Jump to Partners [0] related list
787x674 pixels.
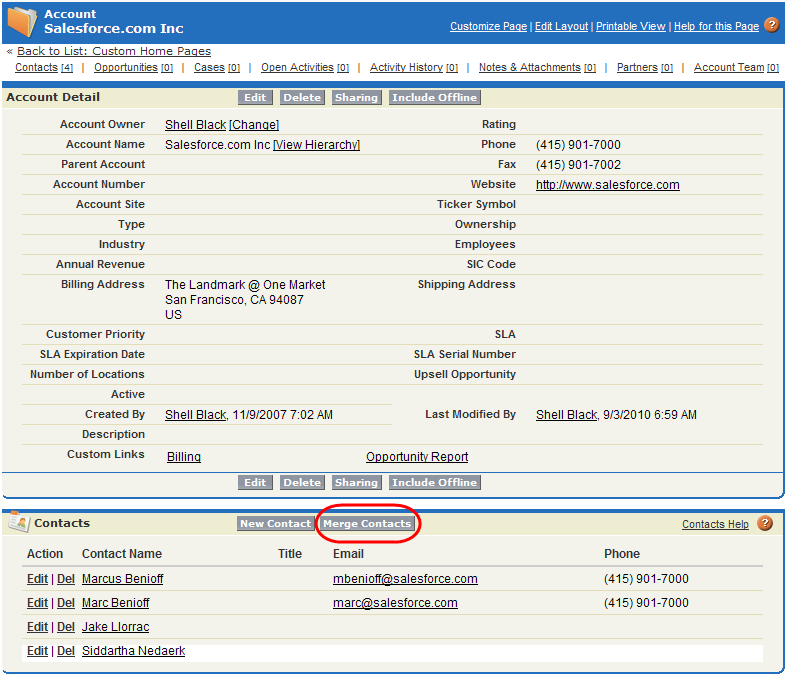(x=644, y=67)
